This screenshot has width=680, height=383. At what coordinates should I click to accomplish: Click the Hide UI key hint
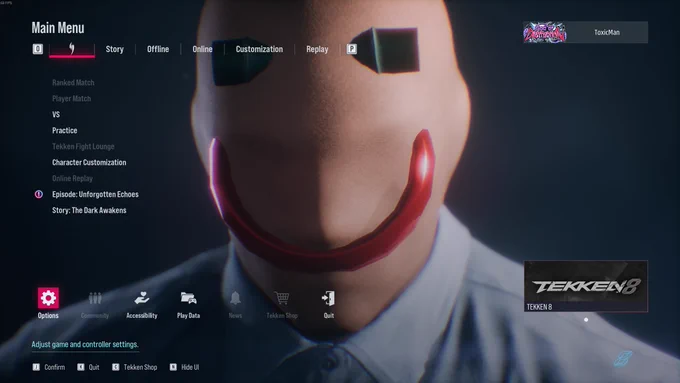(185, 367)
